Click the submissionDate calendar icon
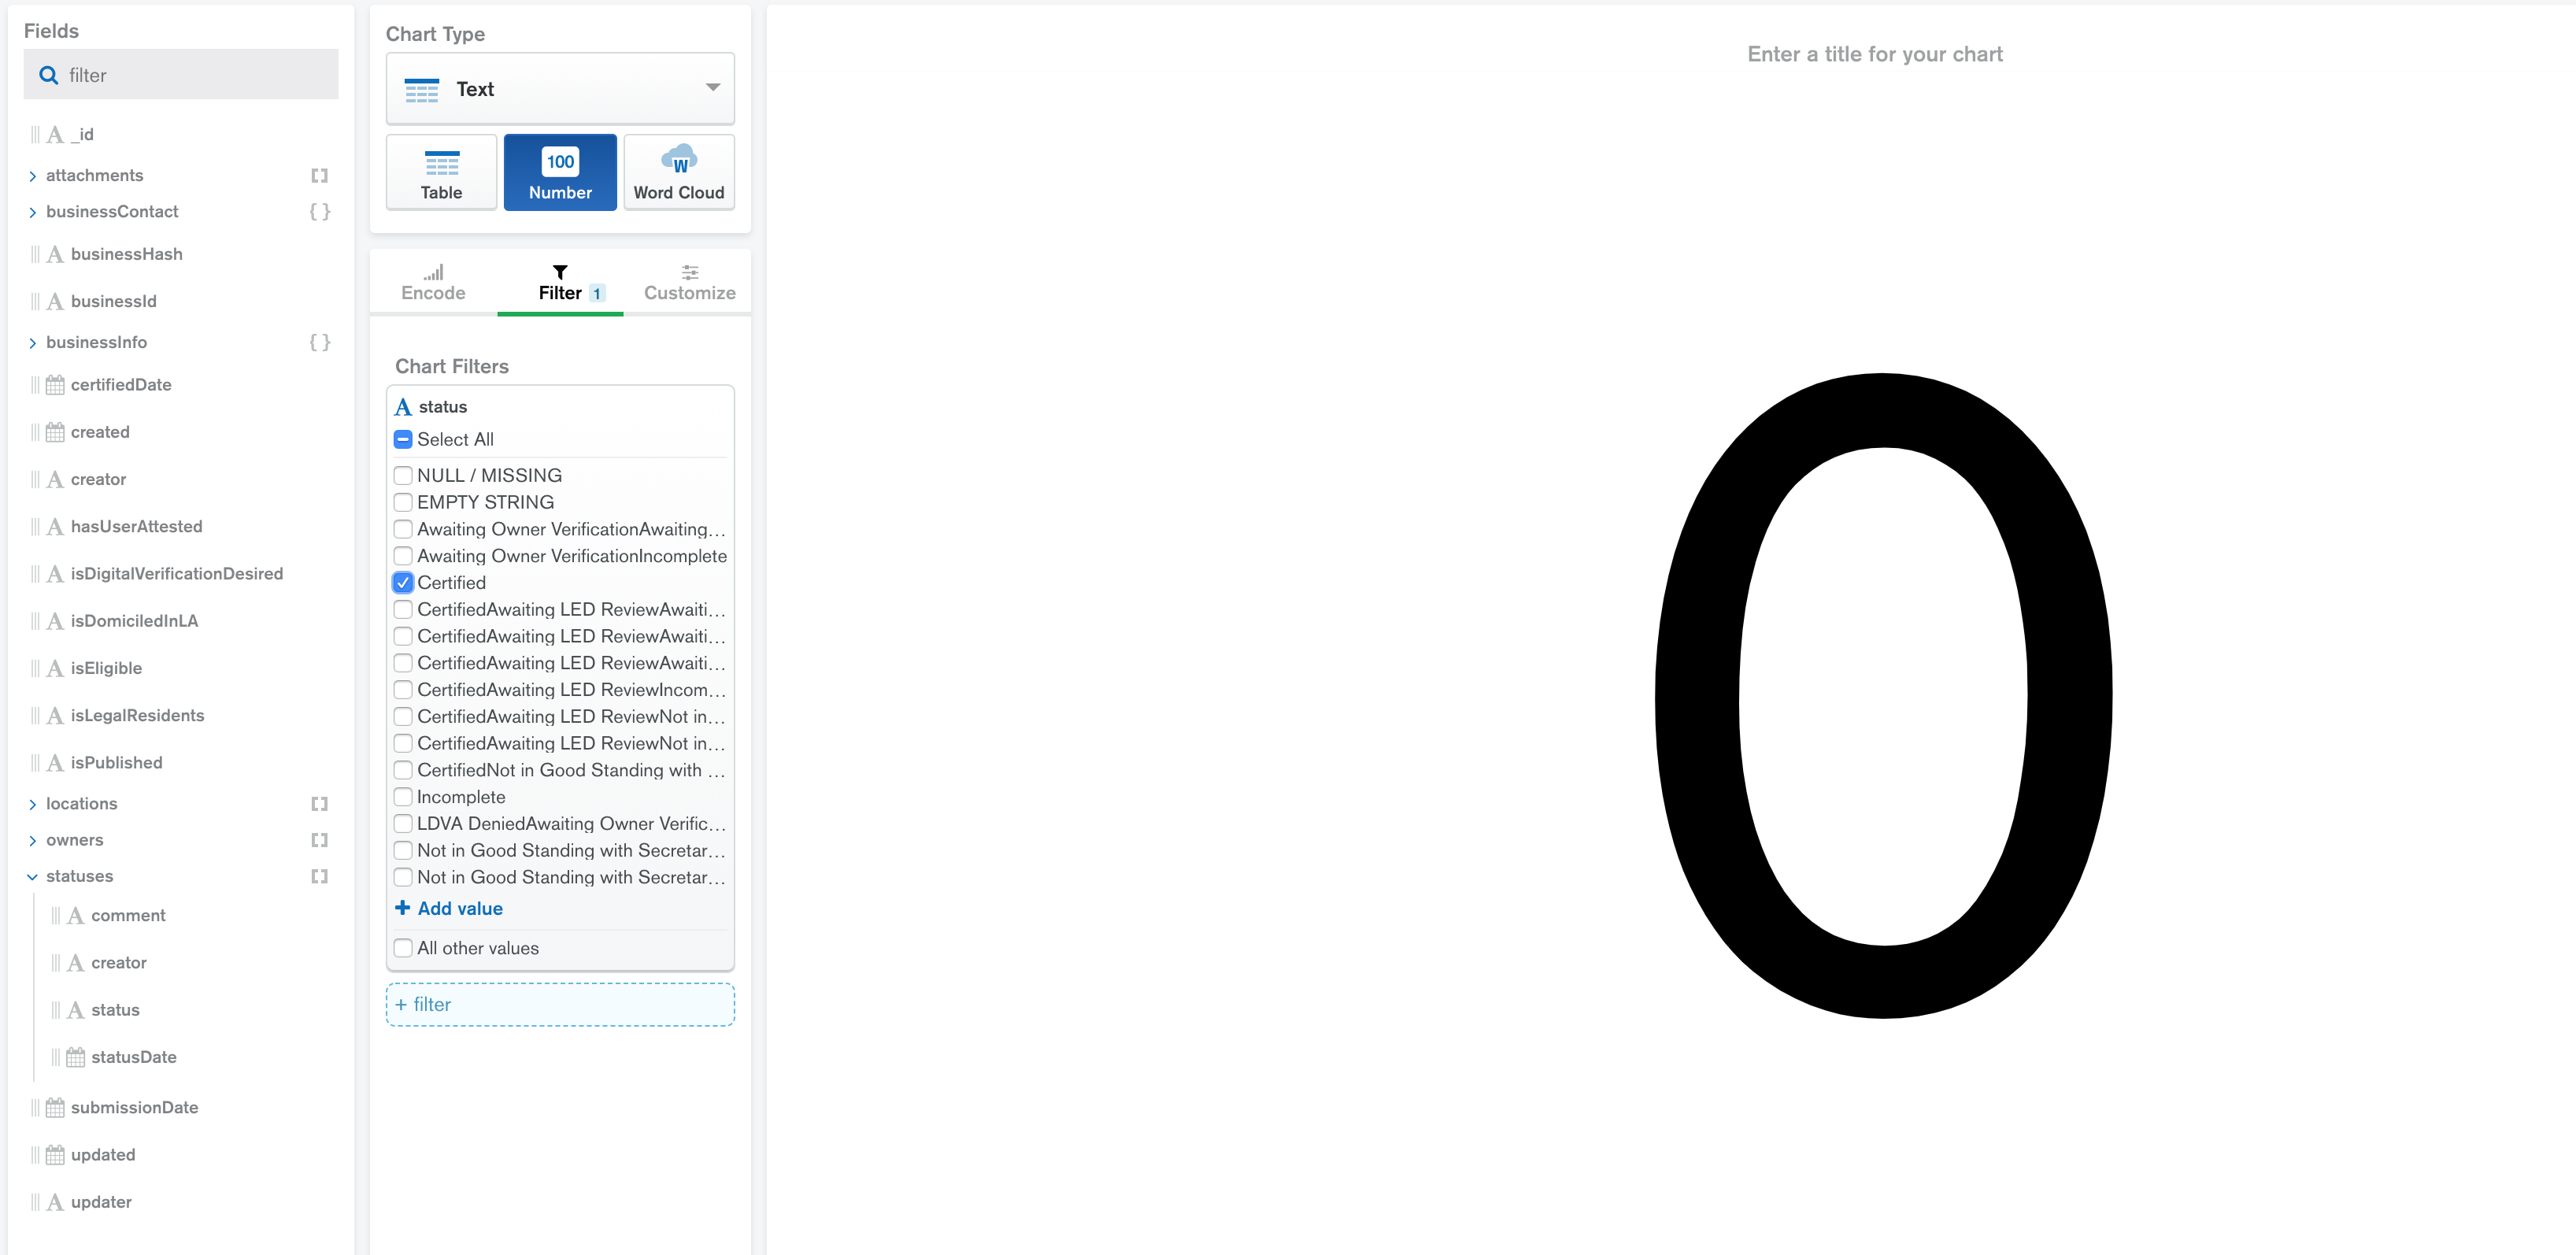 point(55,1108)
